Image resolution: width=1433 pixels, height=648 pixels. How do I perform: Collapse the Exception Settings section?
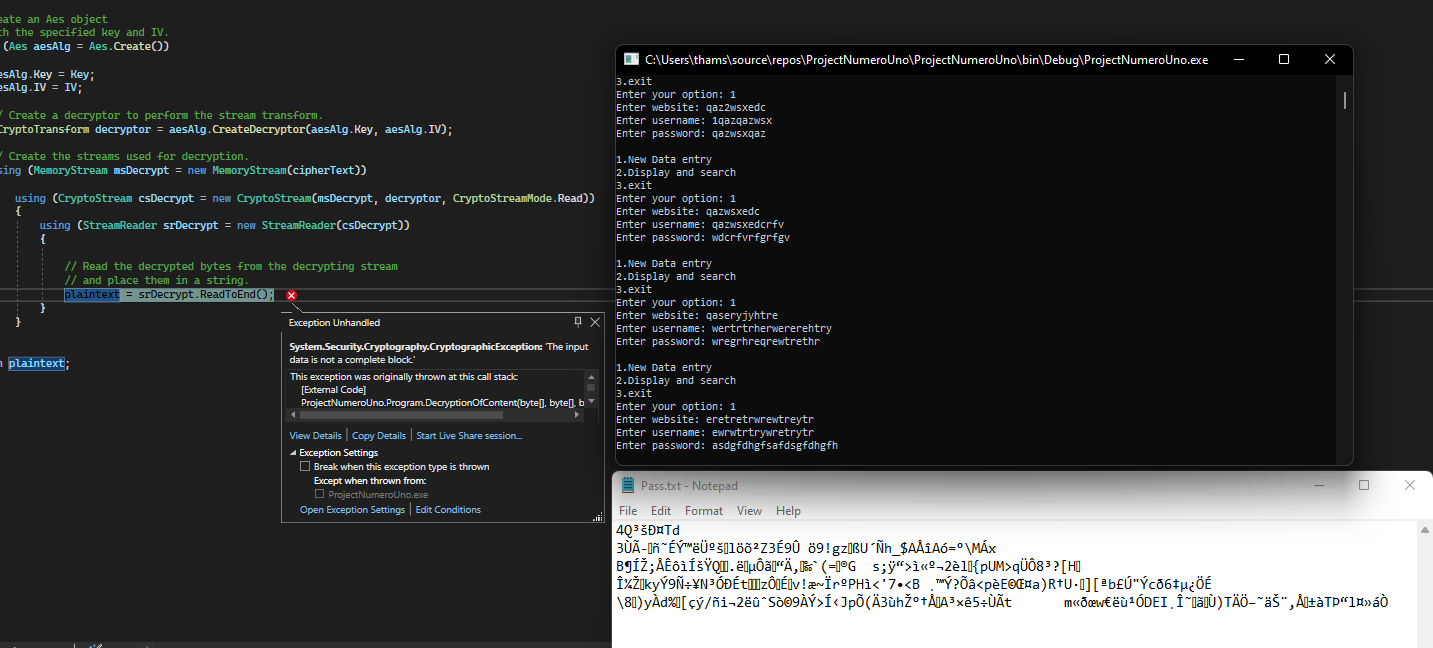(x=293, y=453)
